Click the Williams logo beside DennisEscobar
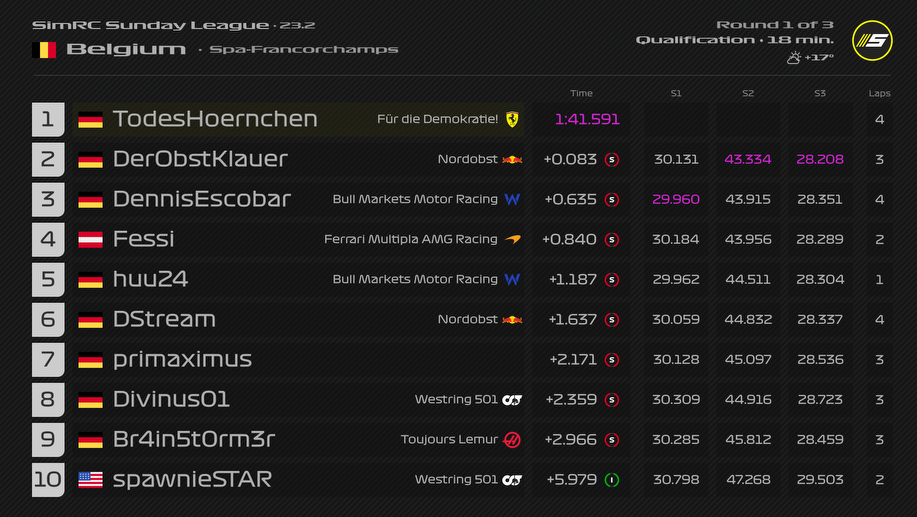 512,199
